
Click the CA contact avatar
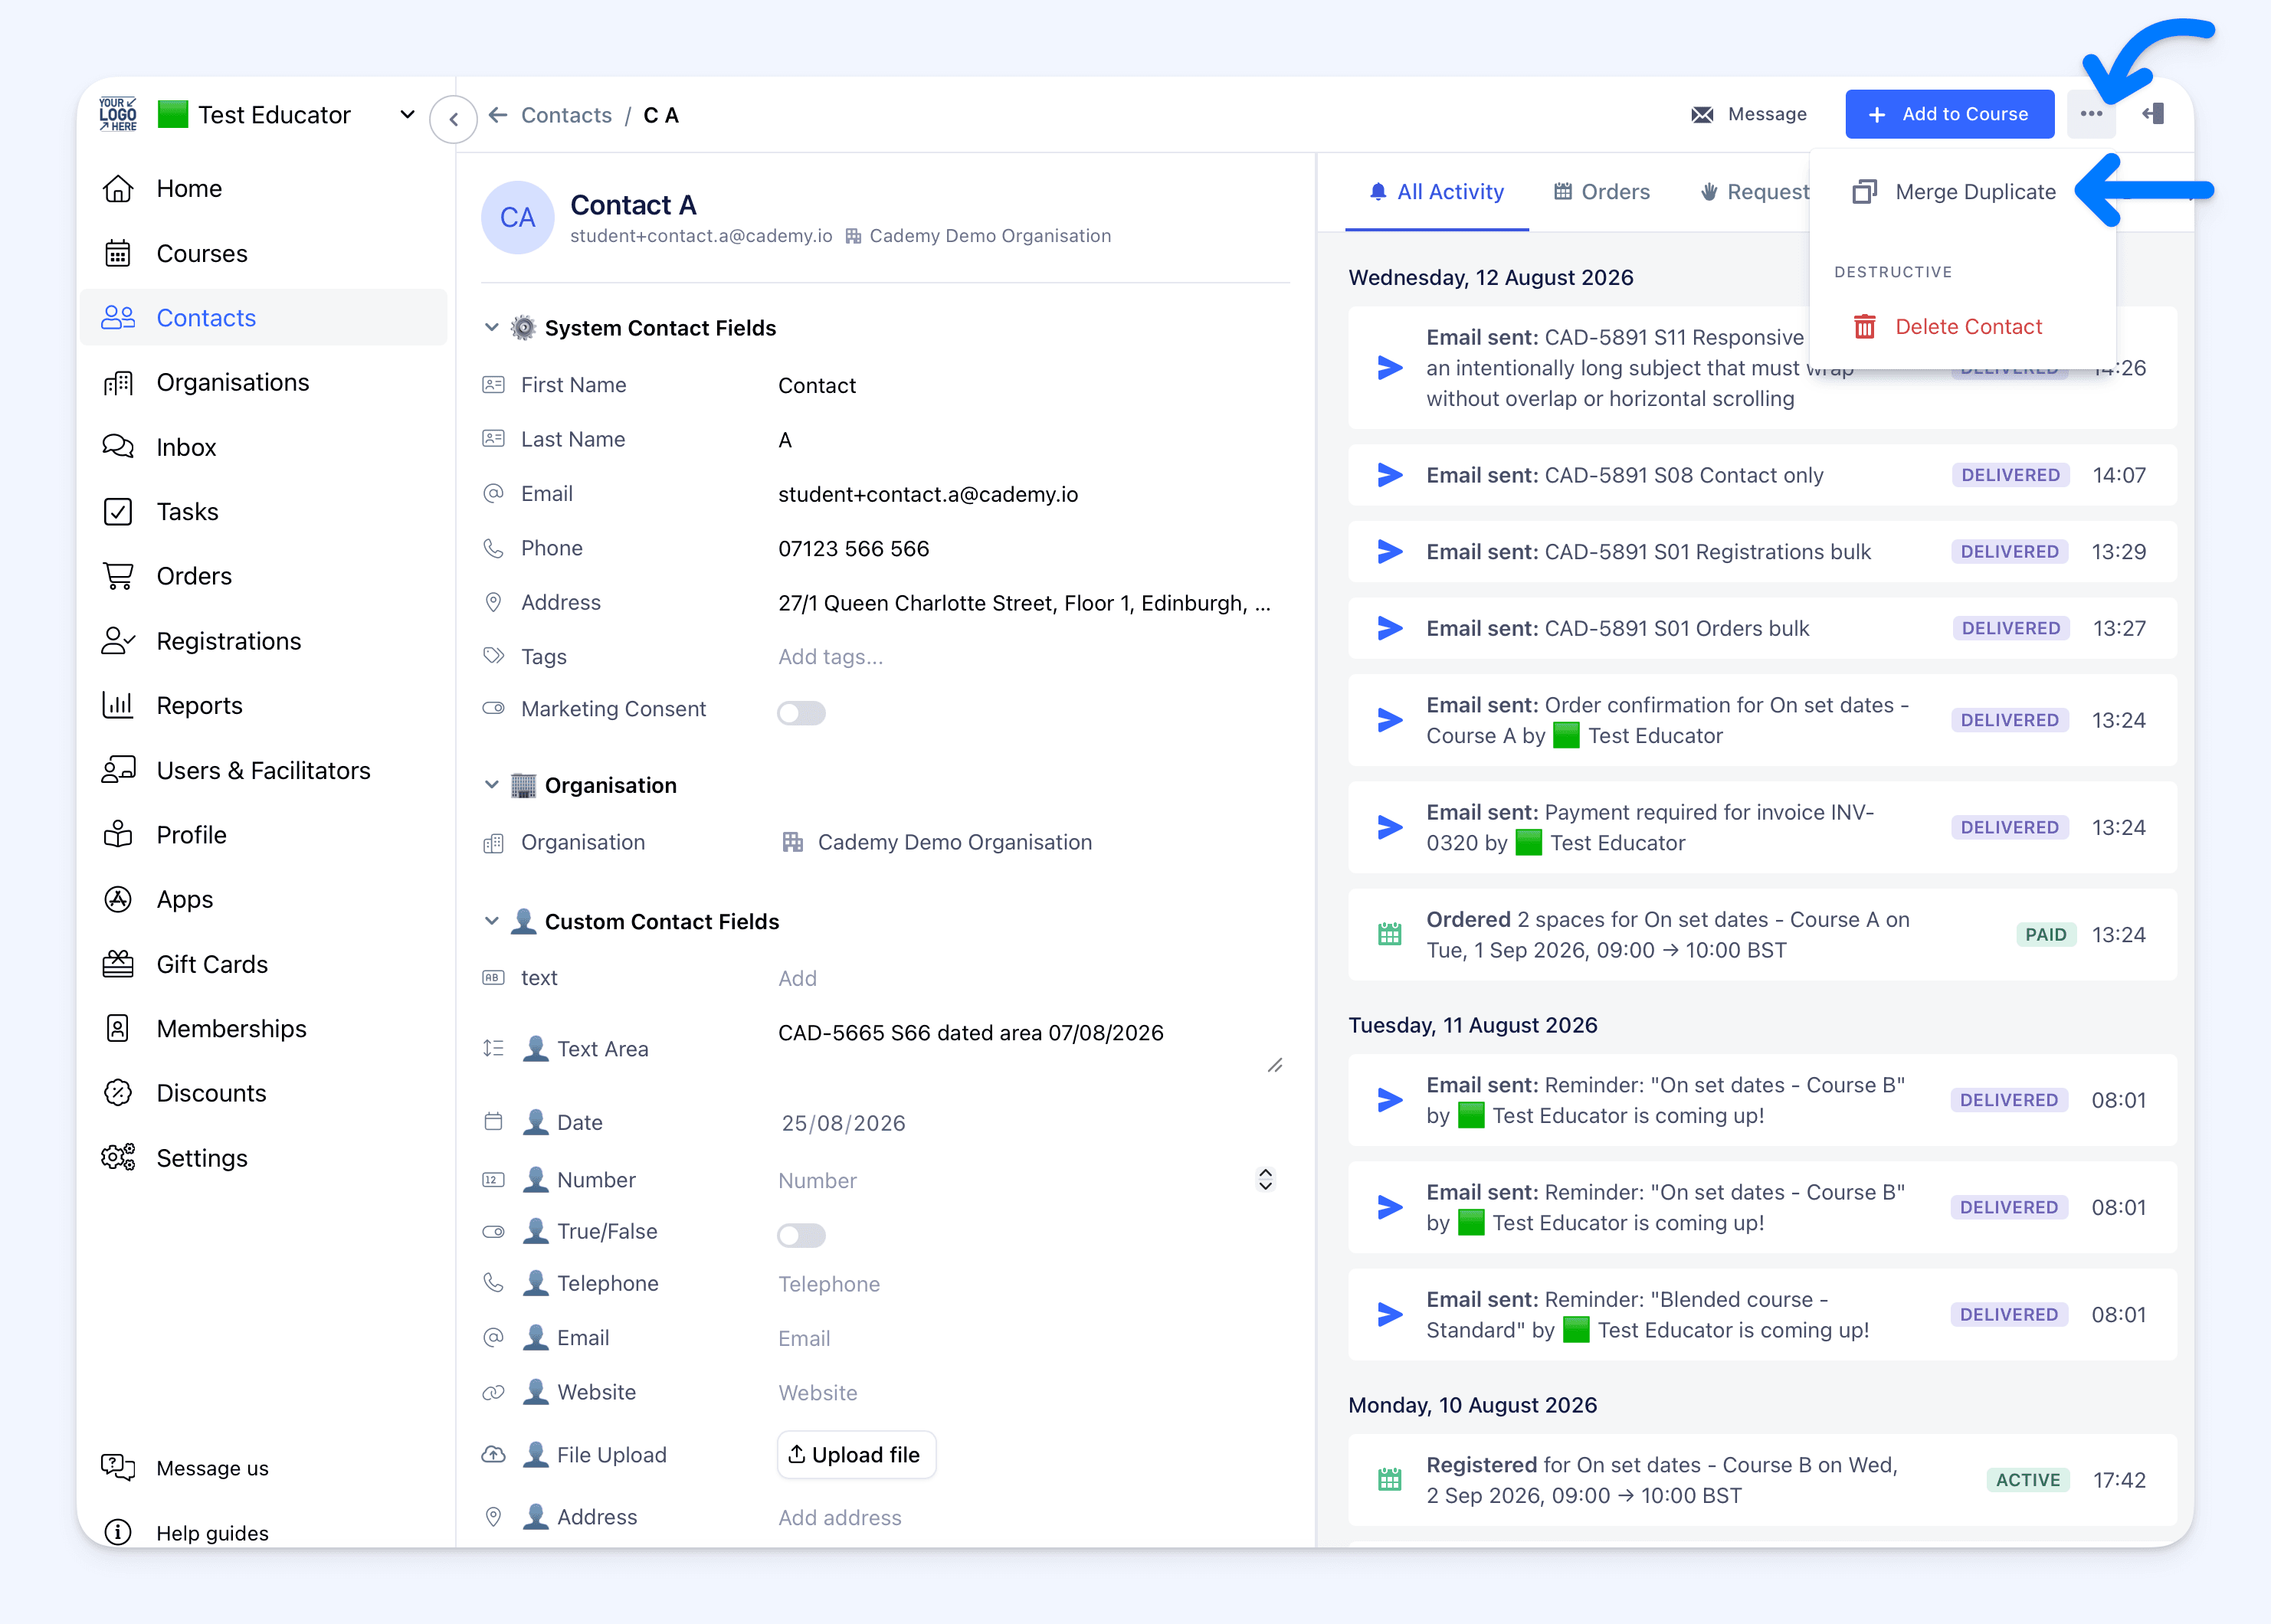coord(518,218)
